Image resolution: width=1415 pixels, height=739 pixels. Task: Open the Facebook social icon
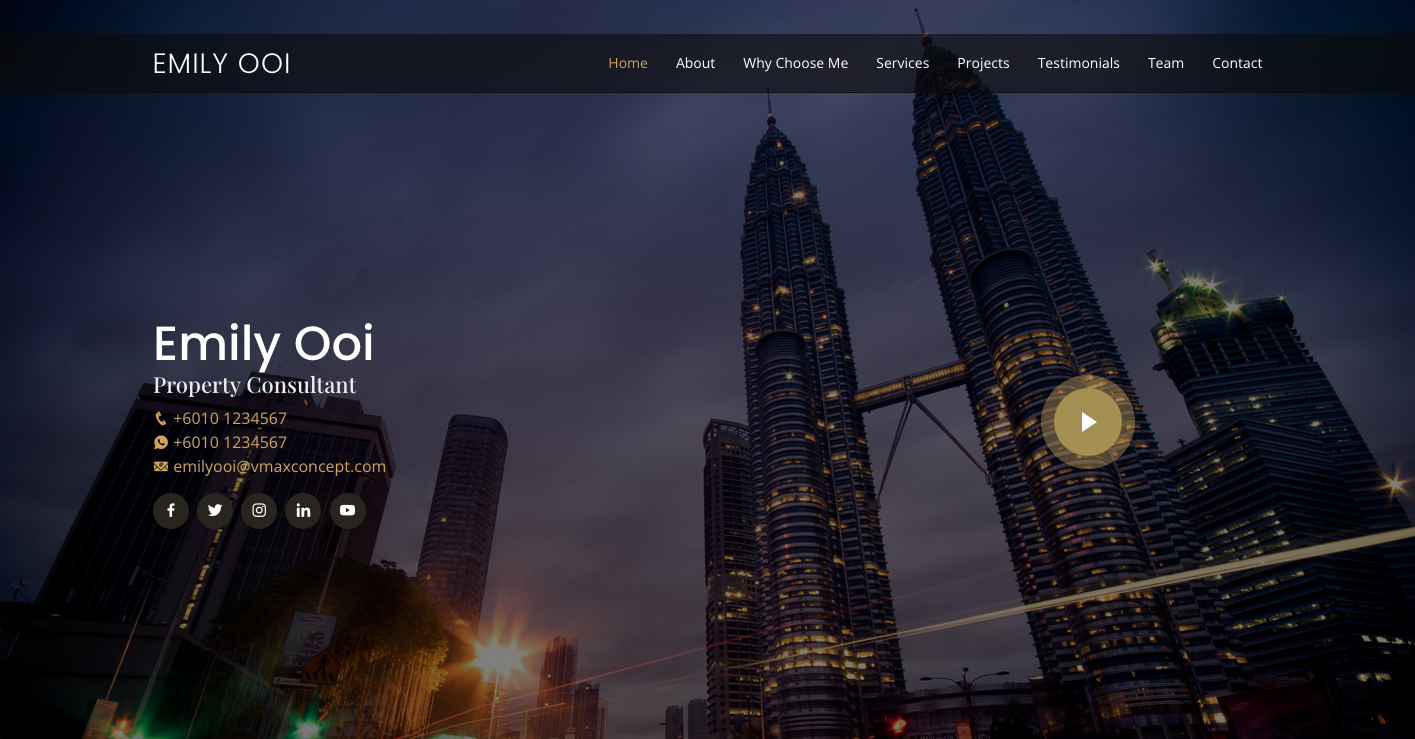[171, 510]
